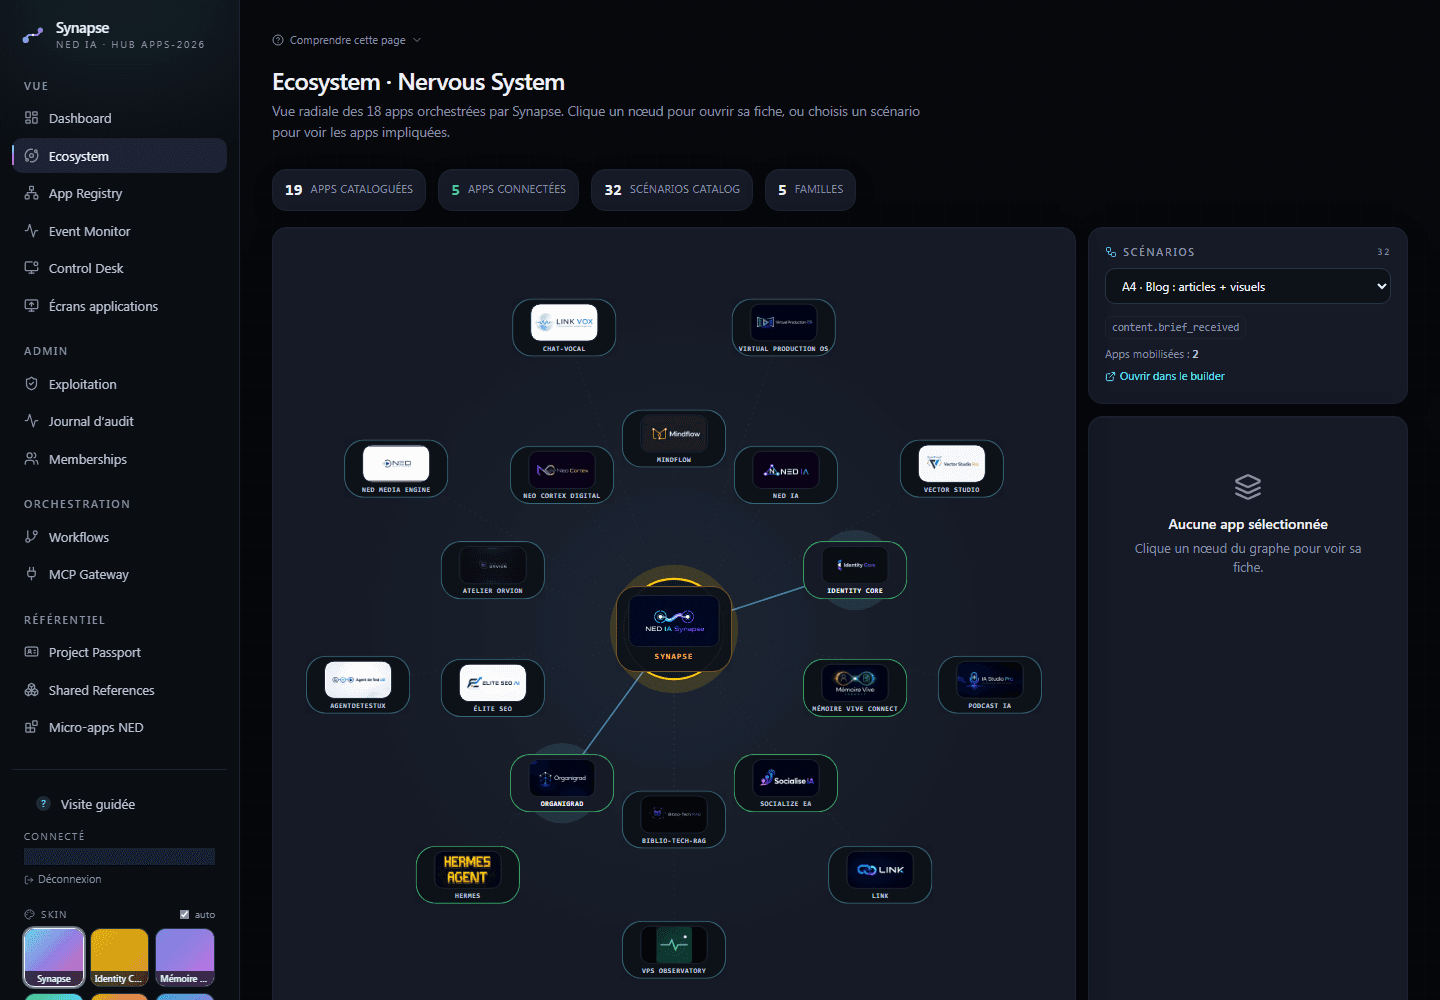Click the content.brief_received event tag
Image resolution: width=1440 pixels, height=1000 pixels.
[x=1176, y=327]
